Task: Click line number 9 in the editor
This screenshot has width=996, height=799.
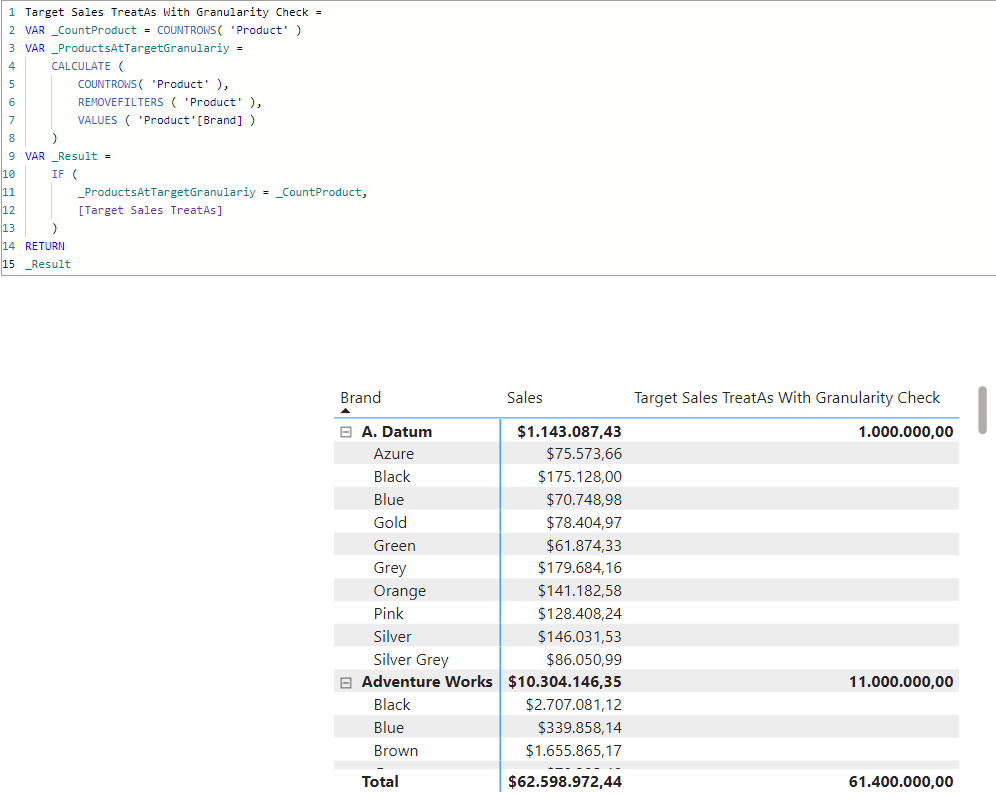Action: coord(11,156)
